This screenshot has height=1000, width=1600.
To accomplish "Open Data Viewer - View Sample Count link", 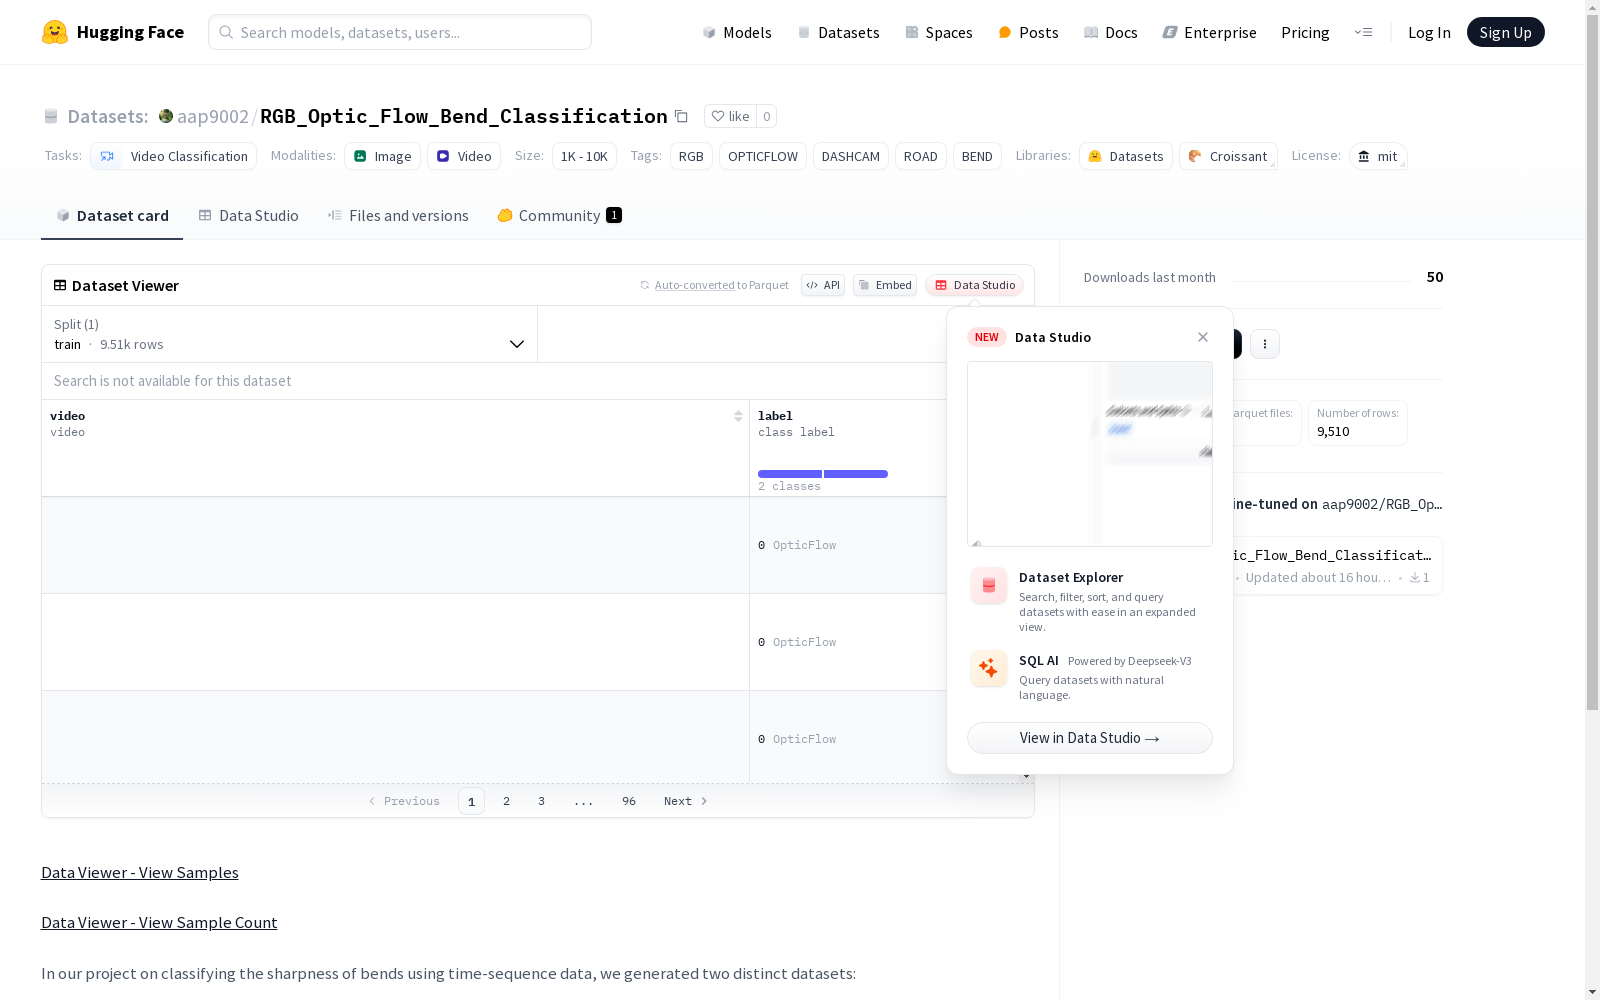I will (x=159, y=923).
